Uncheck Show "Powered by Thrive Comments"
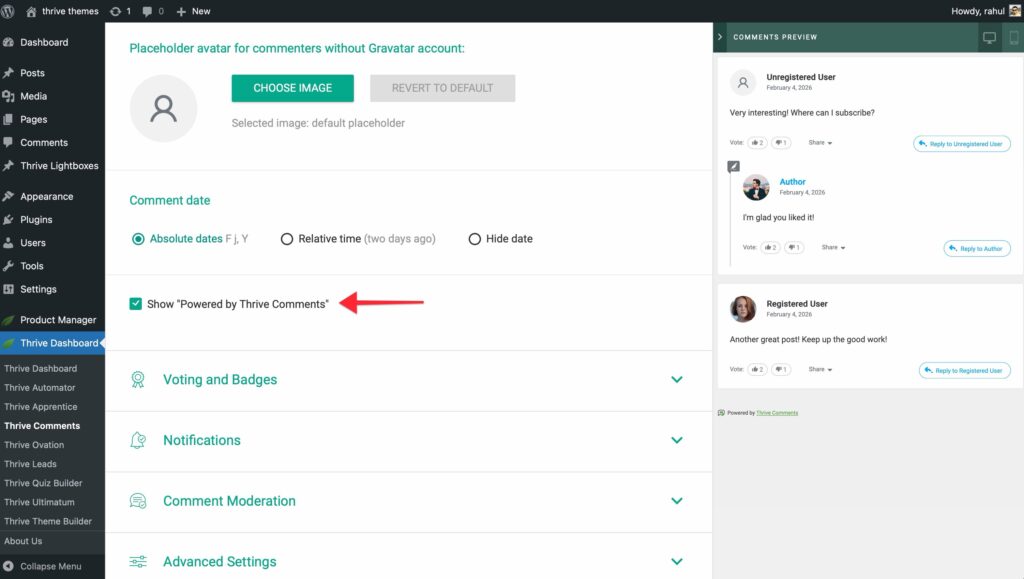The image size is (1024, 579). tap(136, 304)
